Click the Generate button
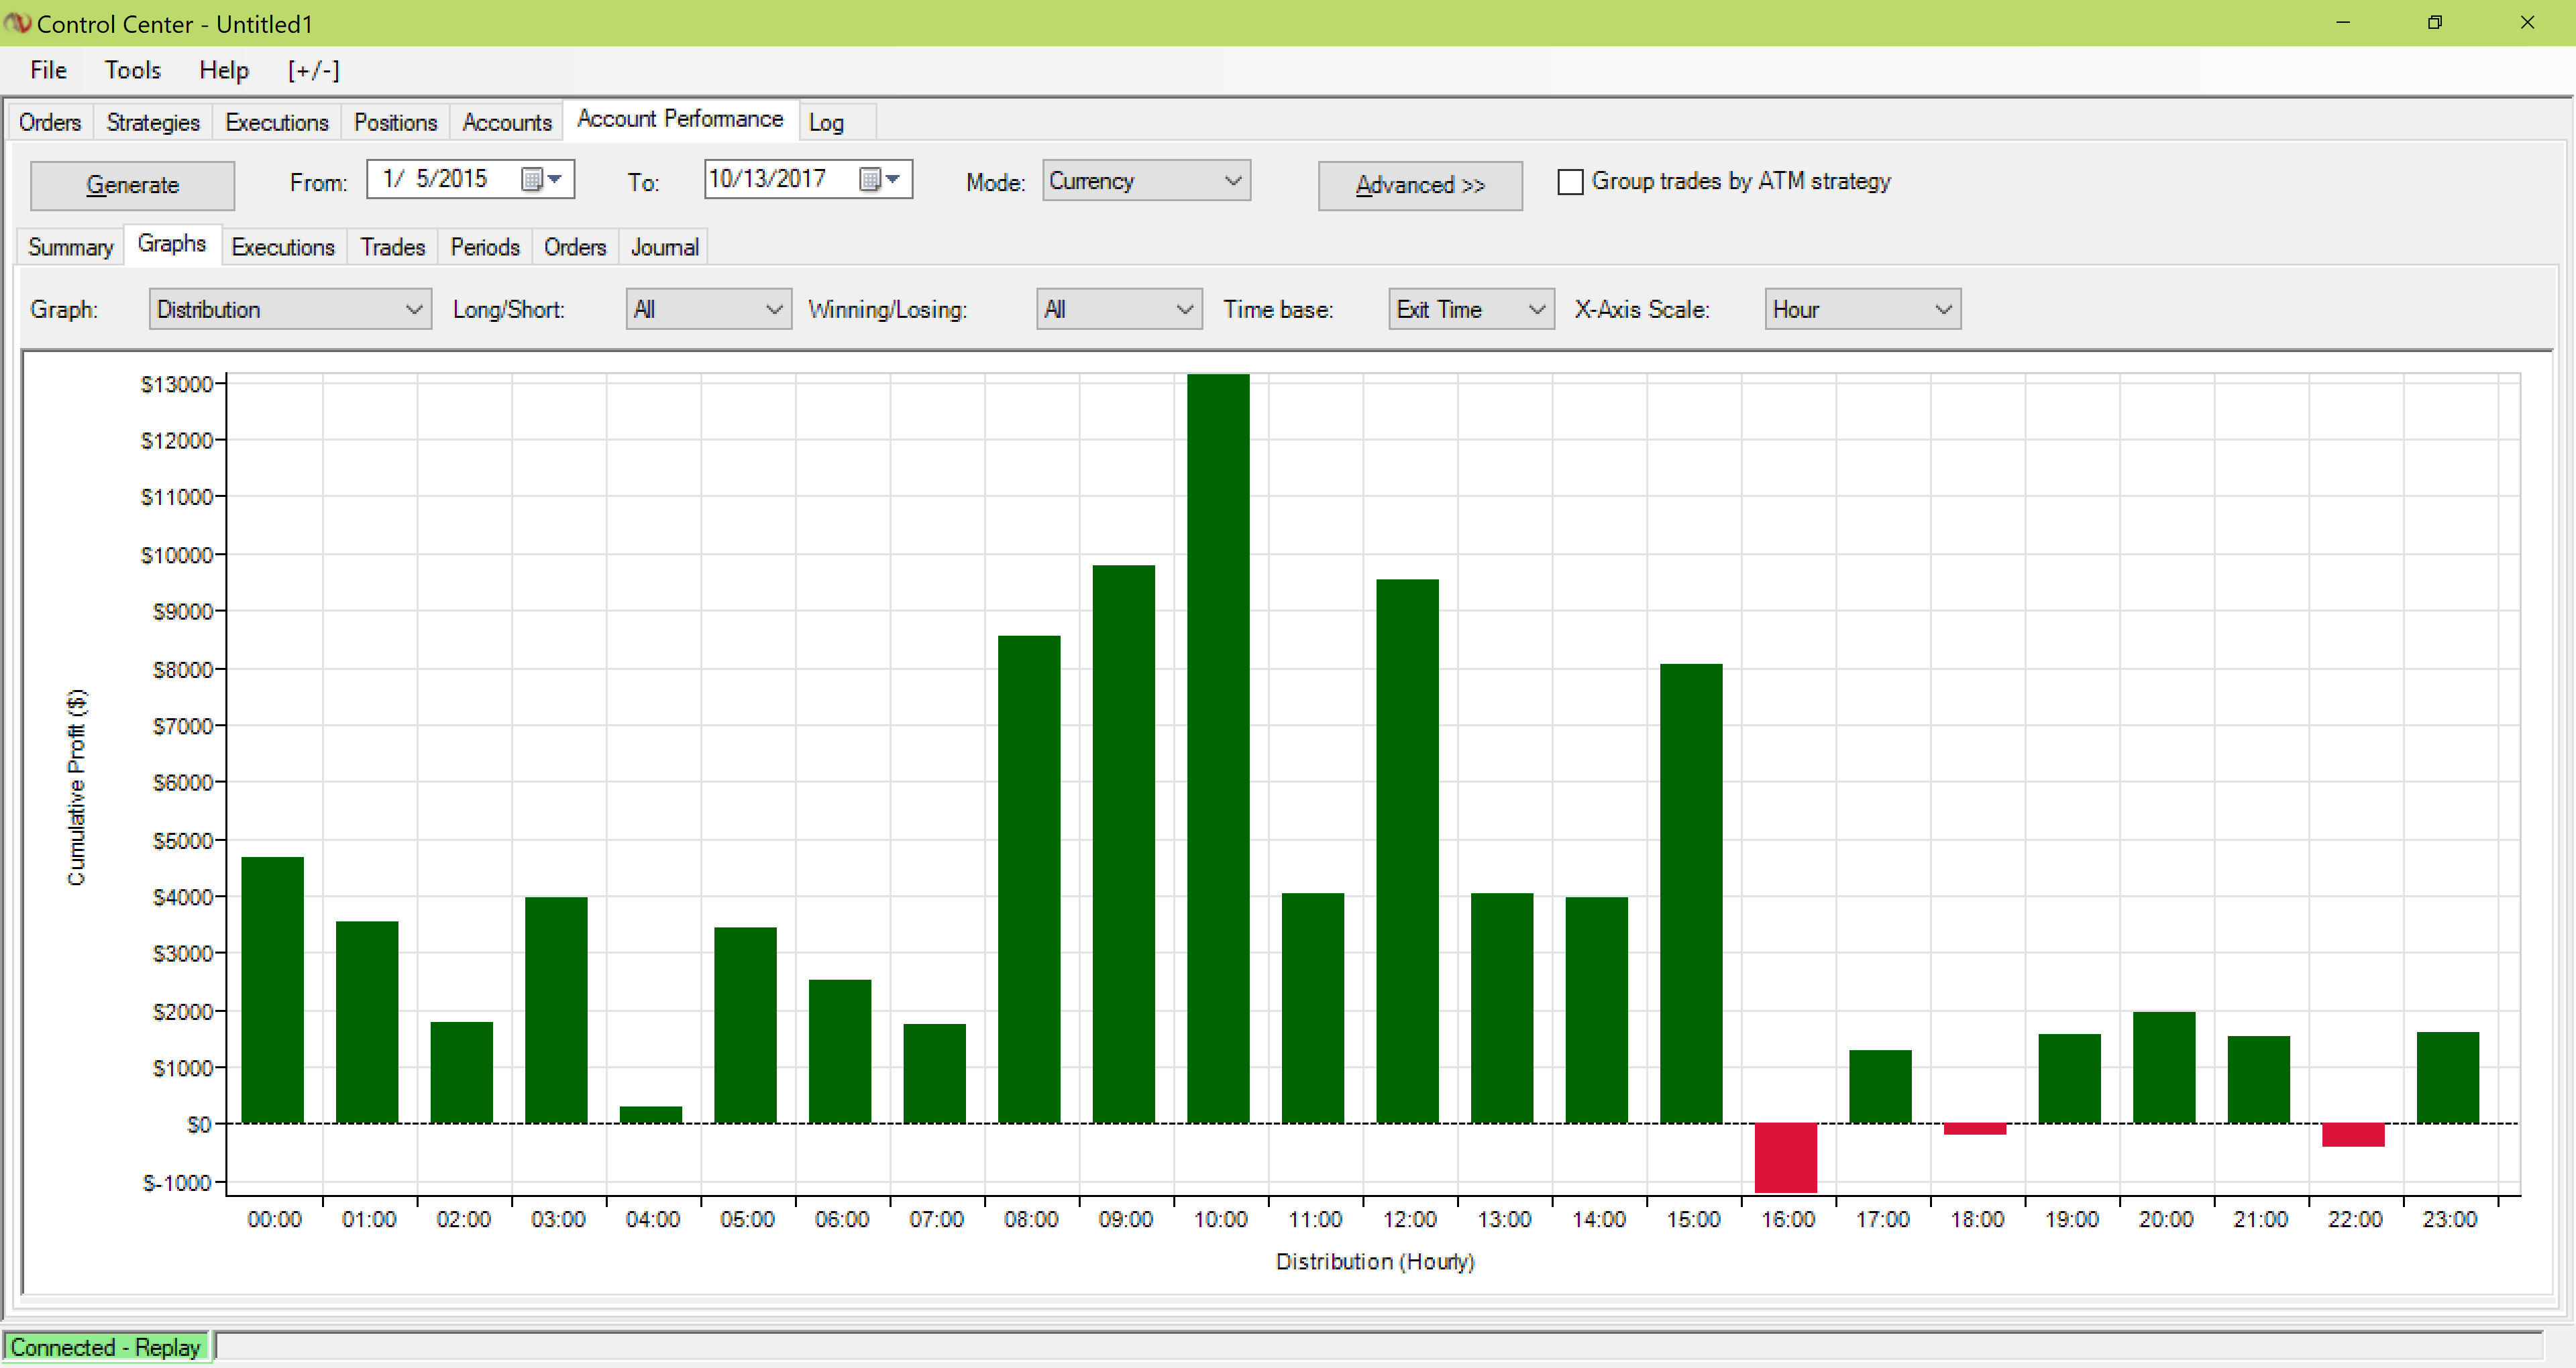 click(132, 185)
